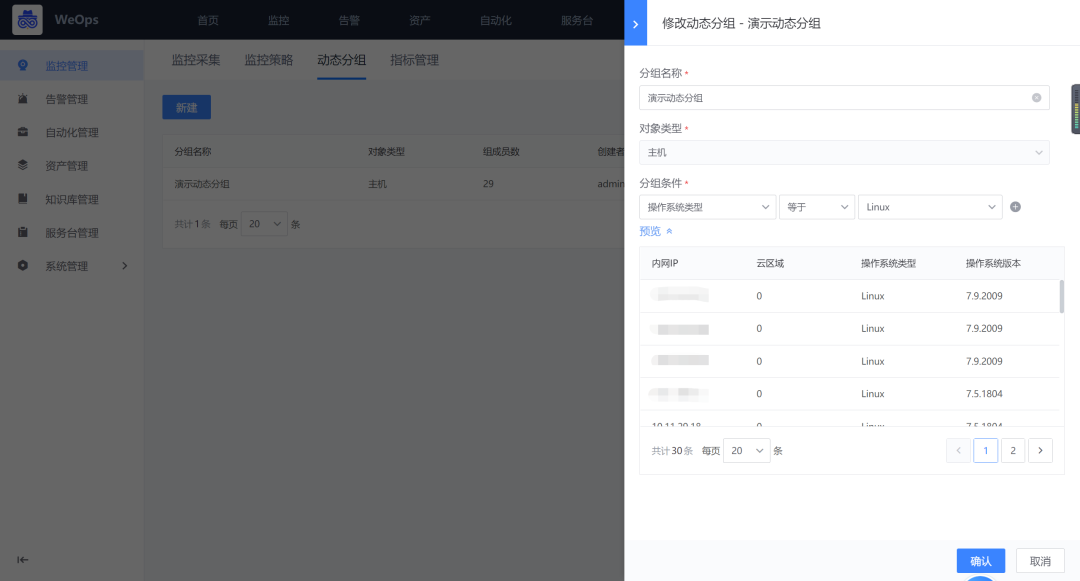Click the 知识库管理 sidebar icon
Image resolution: width=1080 pixels, height=581 pixels.
pyautogui.click(x=23, y=199)
